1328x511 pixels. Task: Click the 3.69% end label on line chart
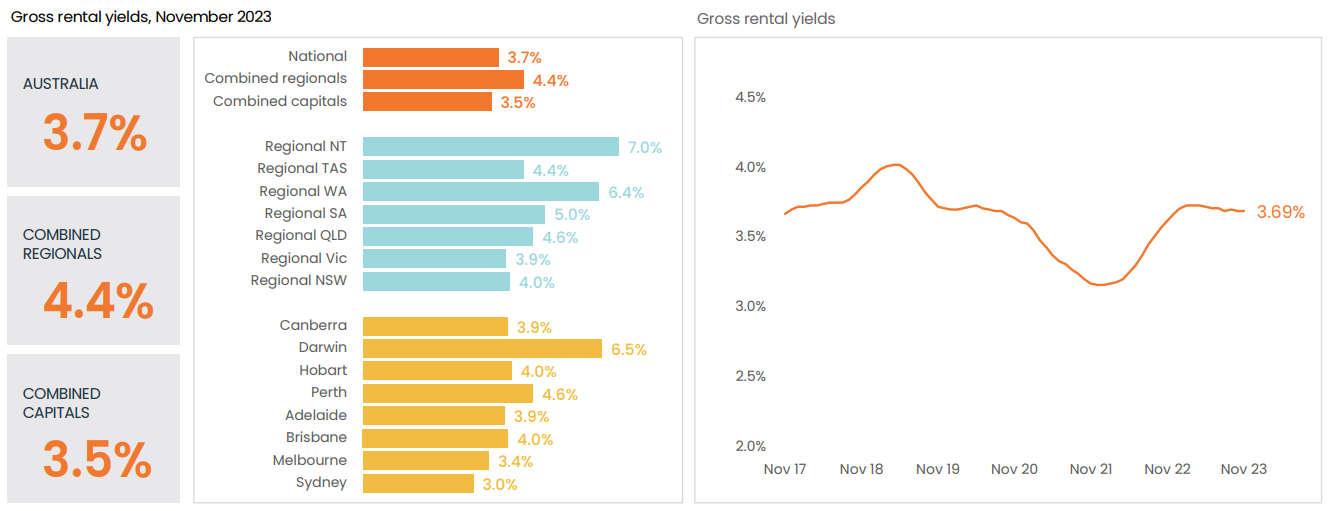click(x=1281, y=212)
